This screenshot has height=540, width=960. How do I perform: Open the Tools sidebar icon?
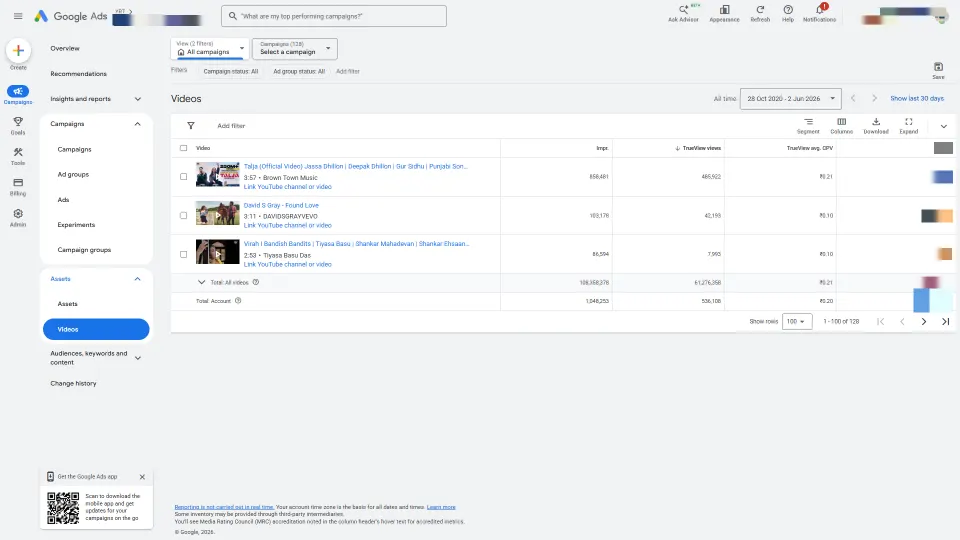click(18, 152)
